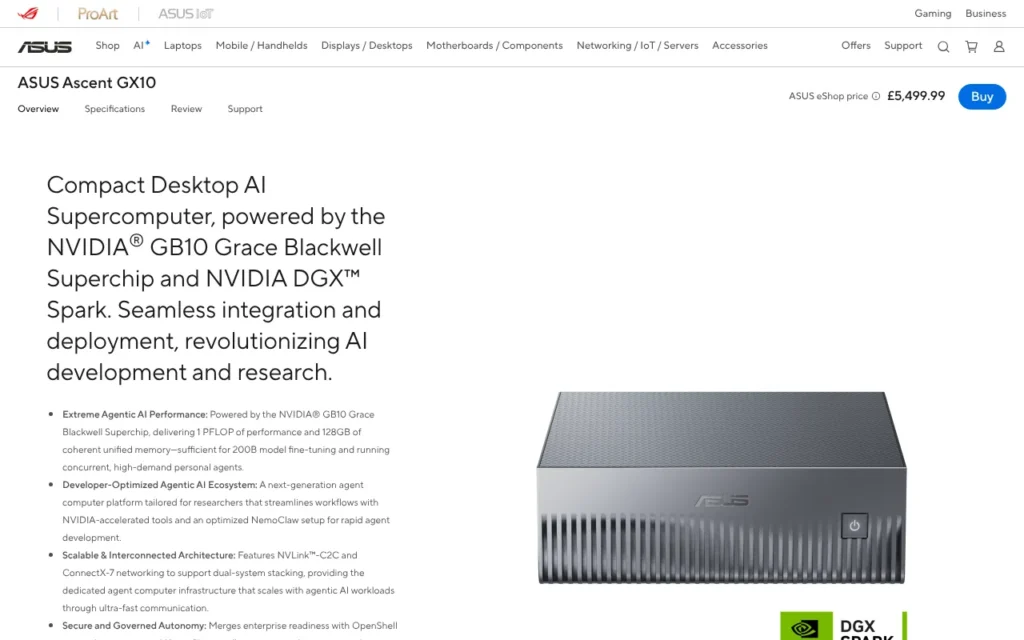Image resolution: width=1024 pixels, height=640 pixels.
Task: Click the ASUS Ascent GX10 title
Action: pyautogui.click(x=87, y=83)
